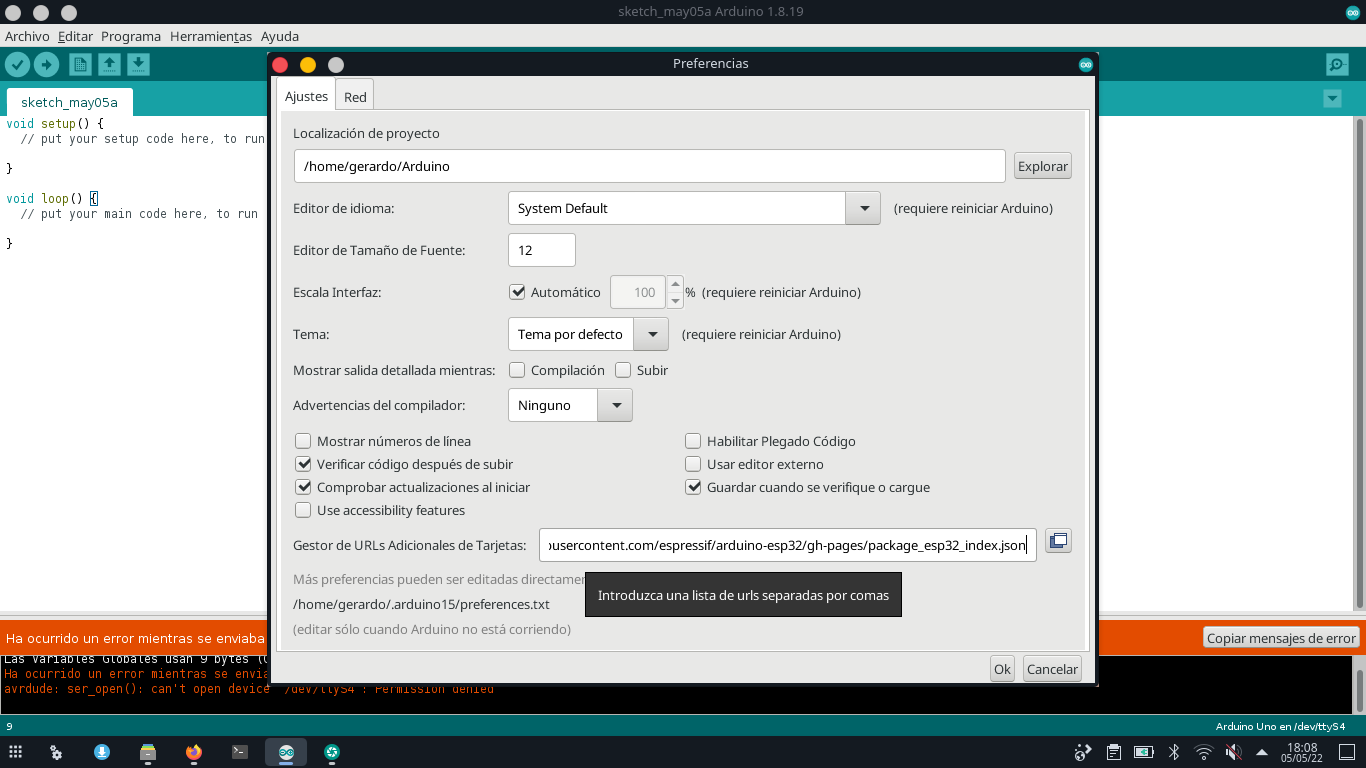
Task: Toggle the Automático interface scale checkbox
Action: pos(517,292)
